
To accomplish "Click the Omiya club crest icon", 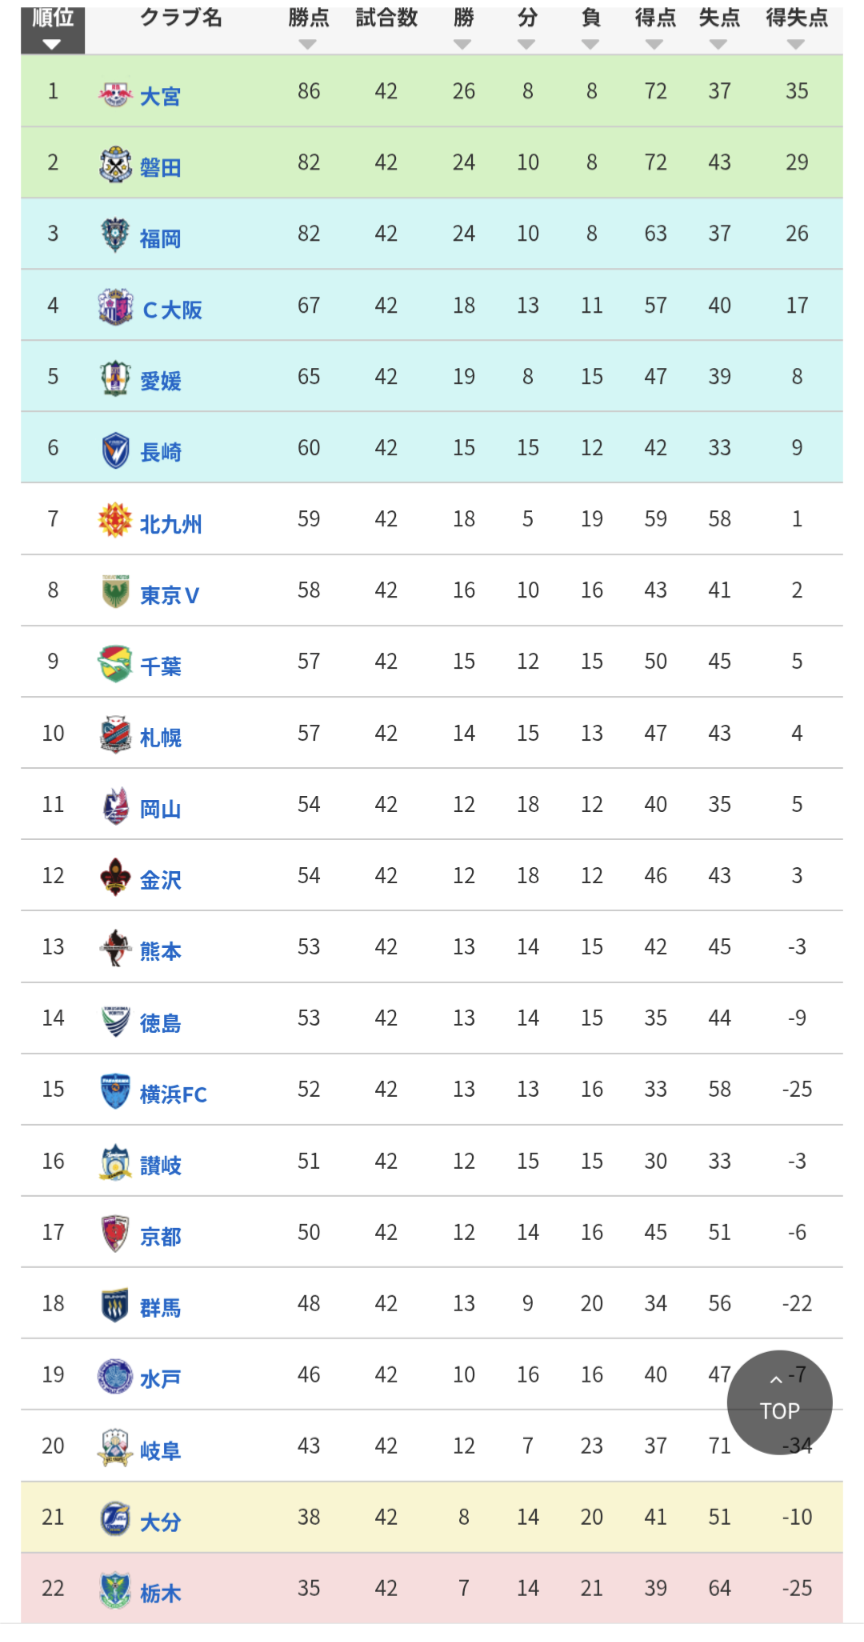I will 115,95.
